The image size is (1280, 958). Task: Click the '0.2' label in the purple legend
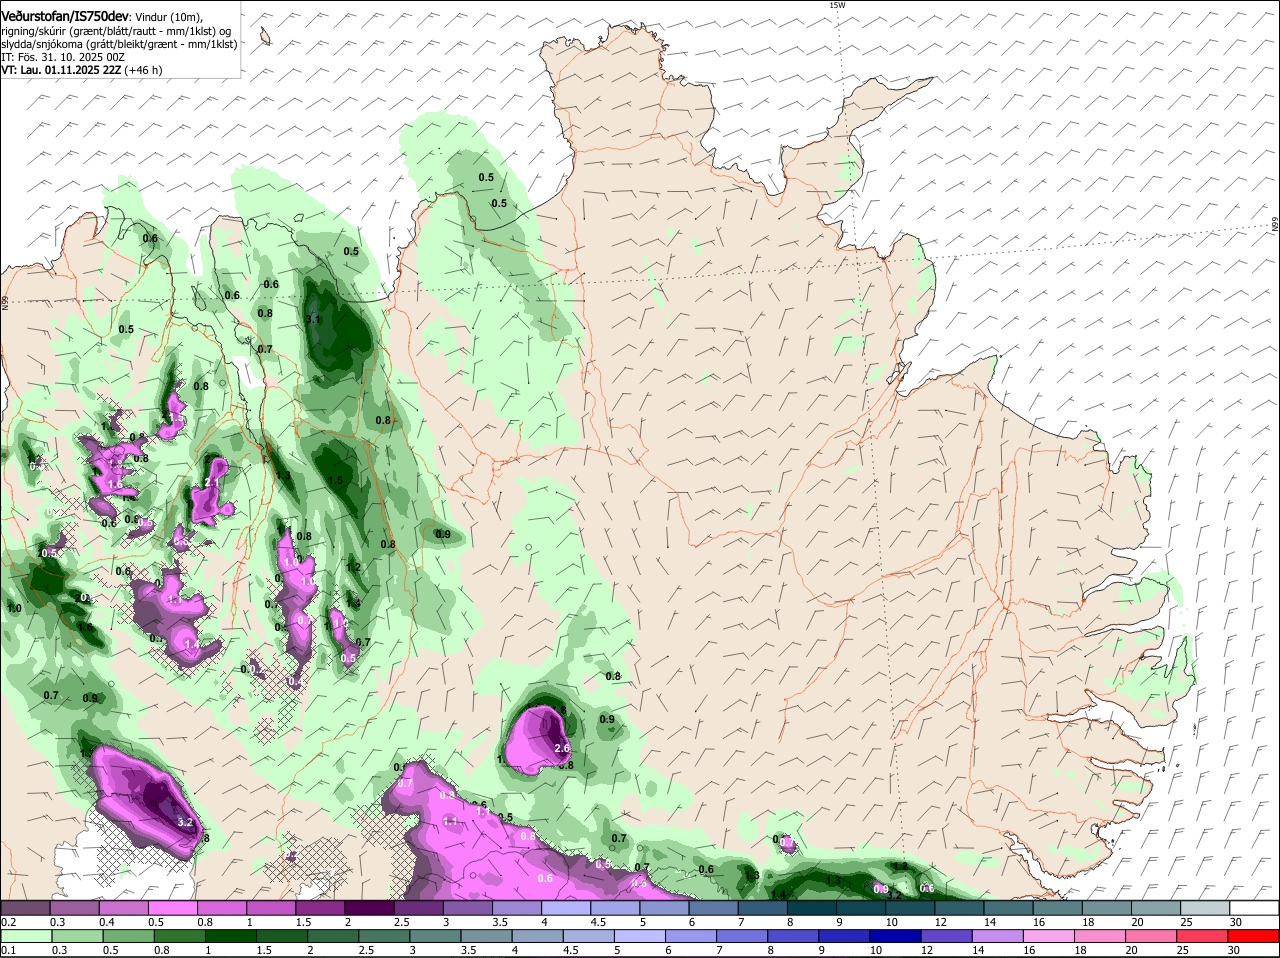[x=8, y=922]
